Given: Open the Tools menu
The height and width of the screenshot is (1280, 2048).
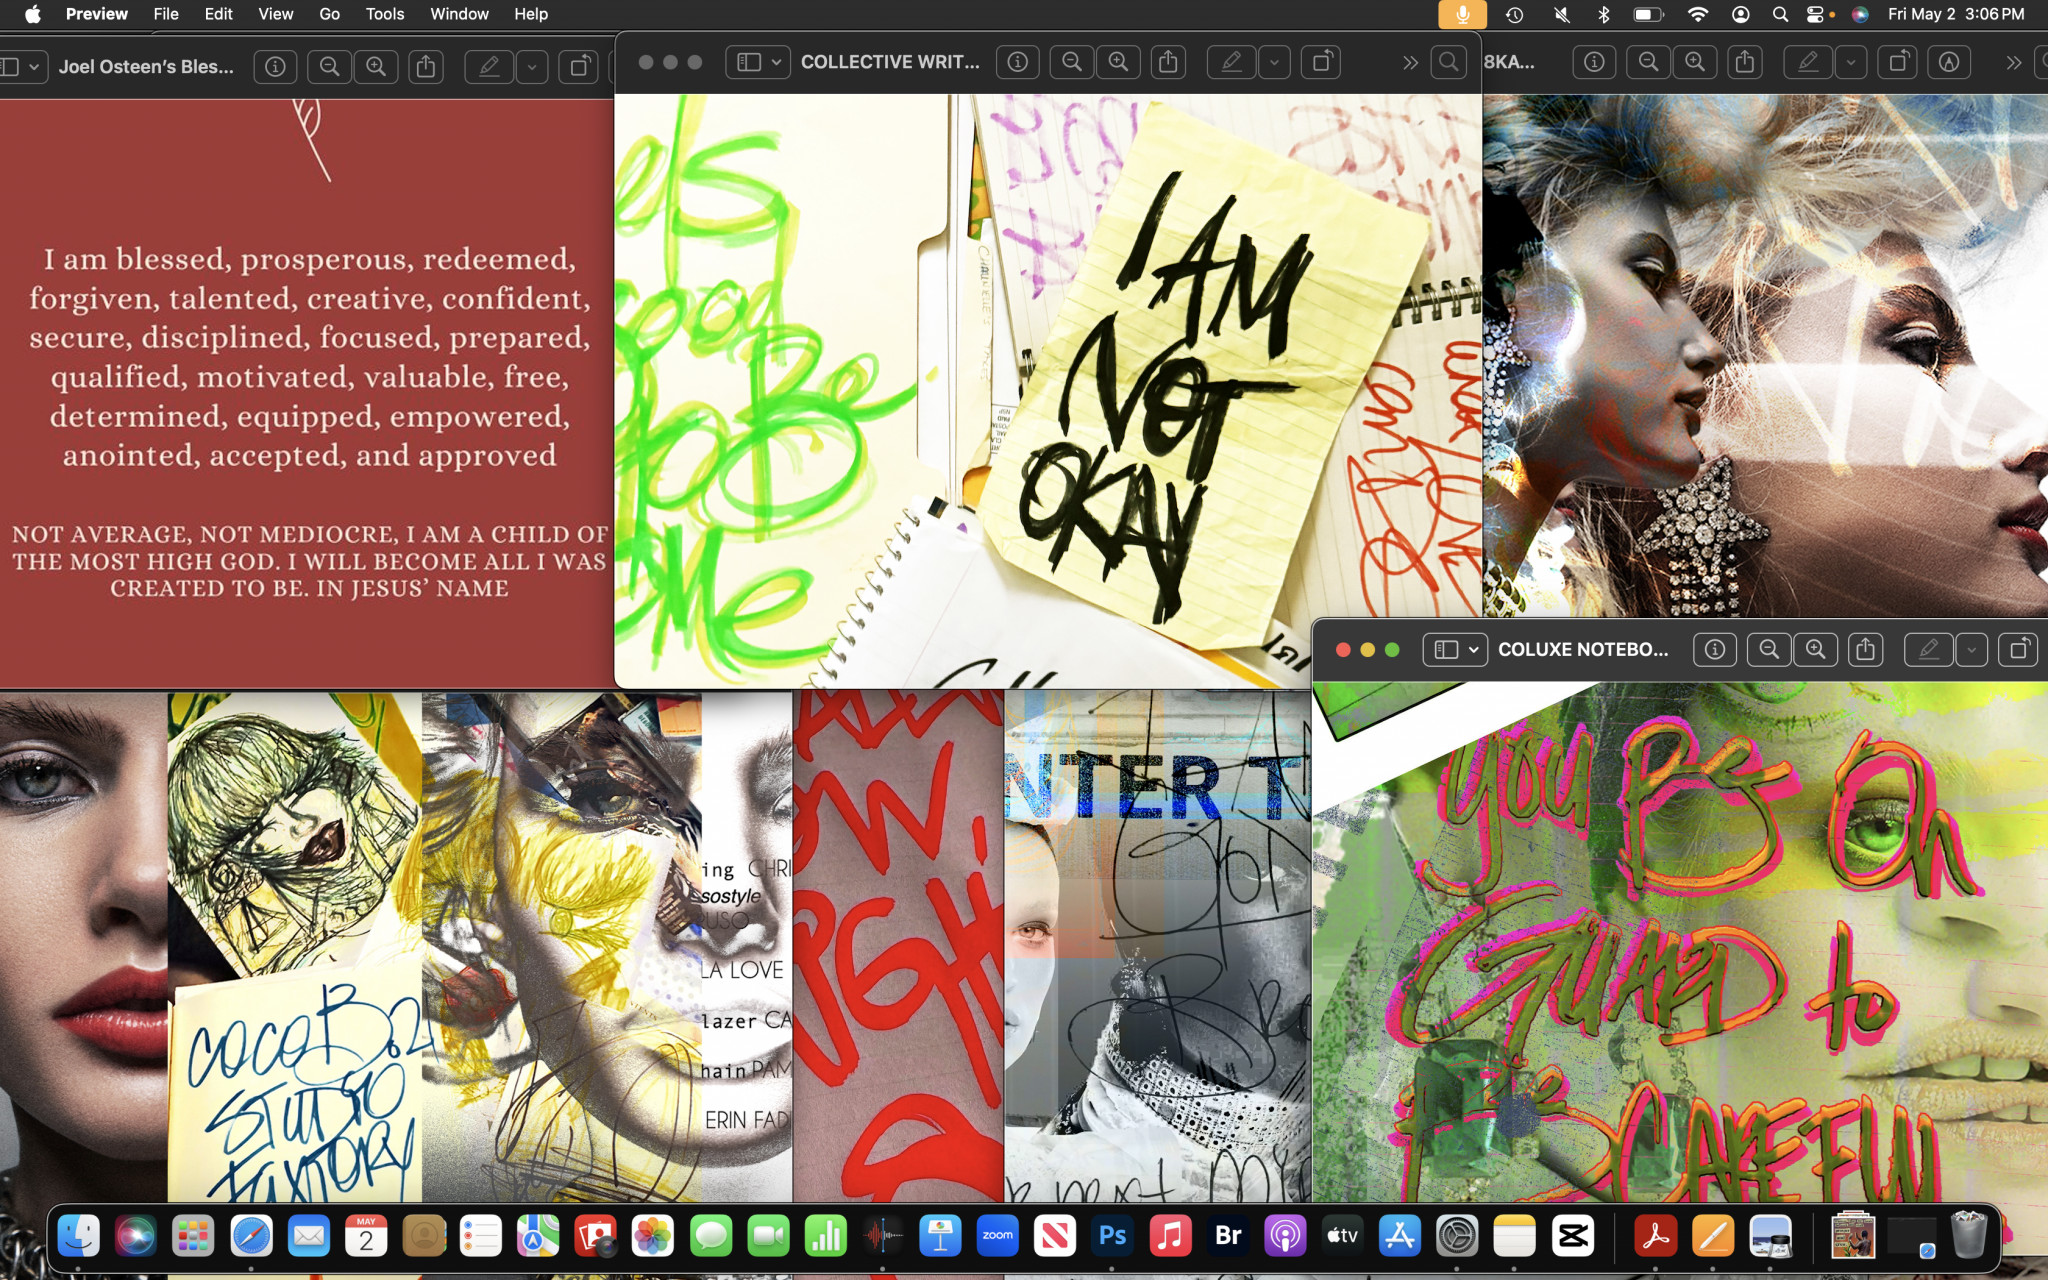Looking at the screenshot, I should (384, 14).
